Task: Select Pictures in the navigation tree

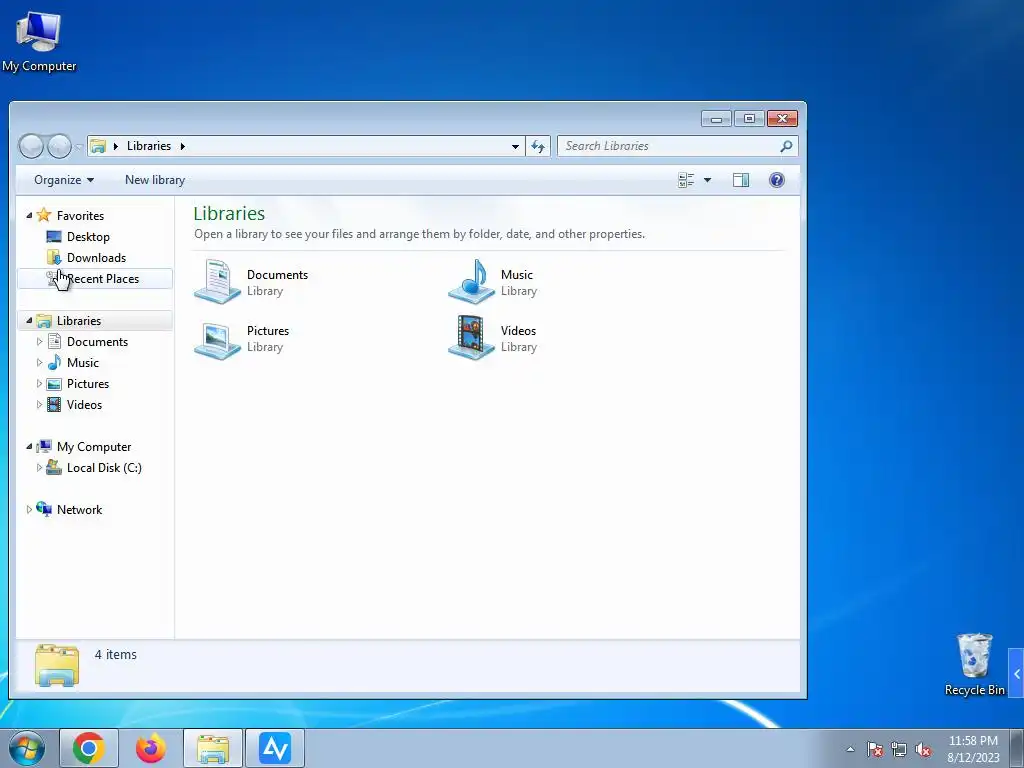Action: (88, 383)
